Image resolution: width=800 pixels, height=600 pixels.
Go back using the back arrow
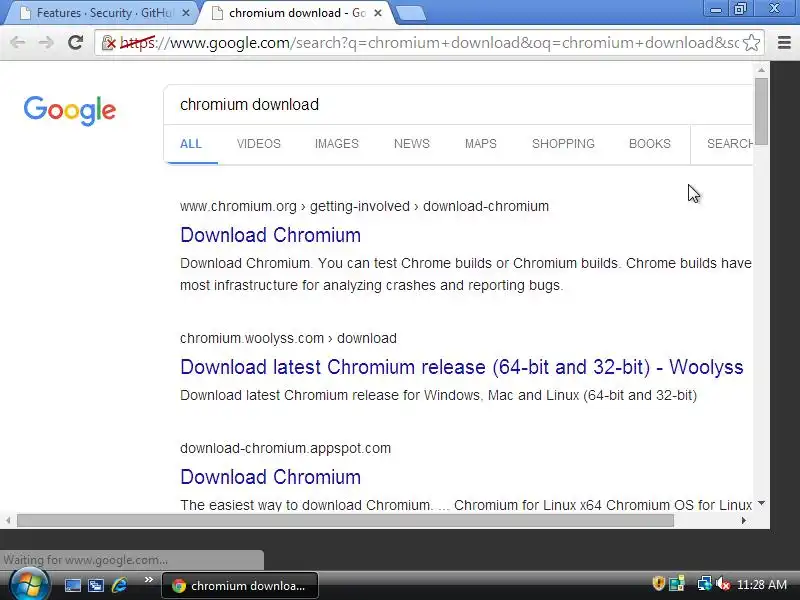(x=17, y=42)
